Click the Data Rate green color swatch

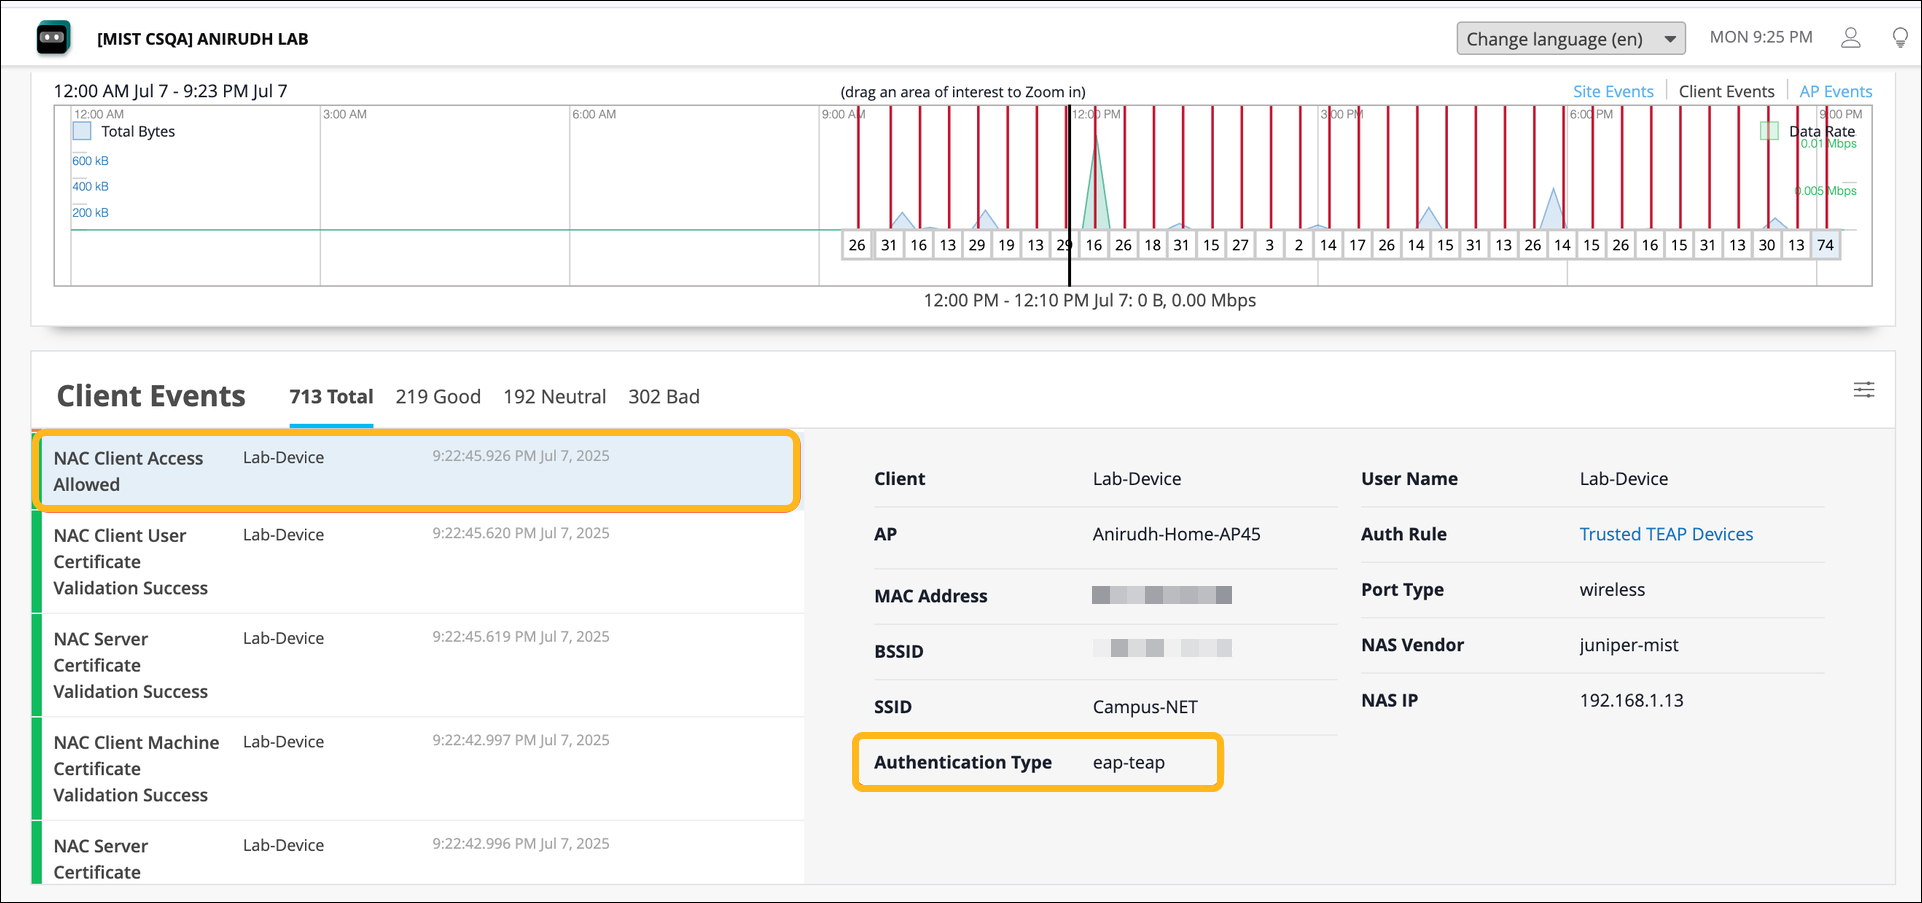click(x=1768, y=130)
